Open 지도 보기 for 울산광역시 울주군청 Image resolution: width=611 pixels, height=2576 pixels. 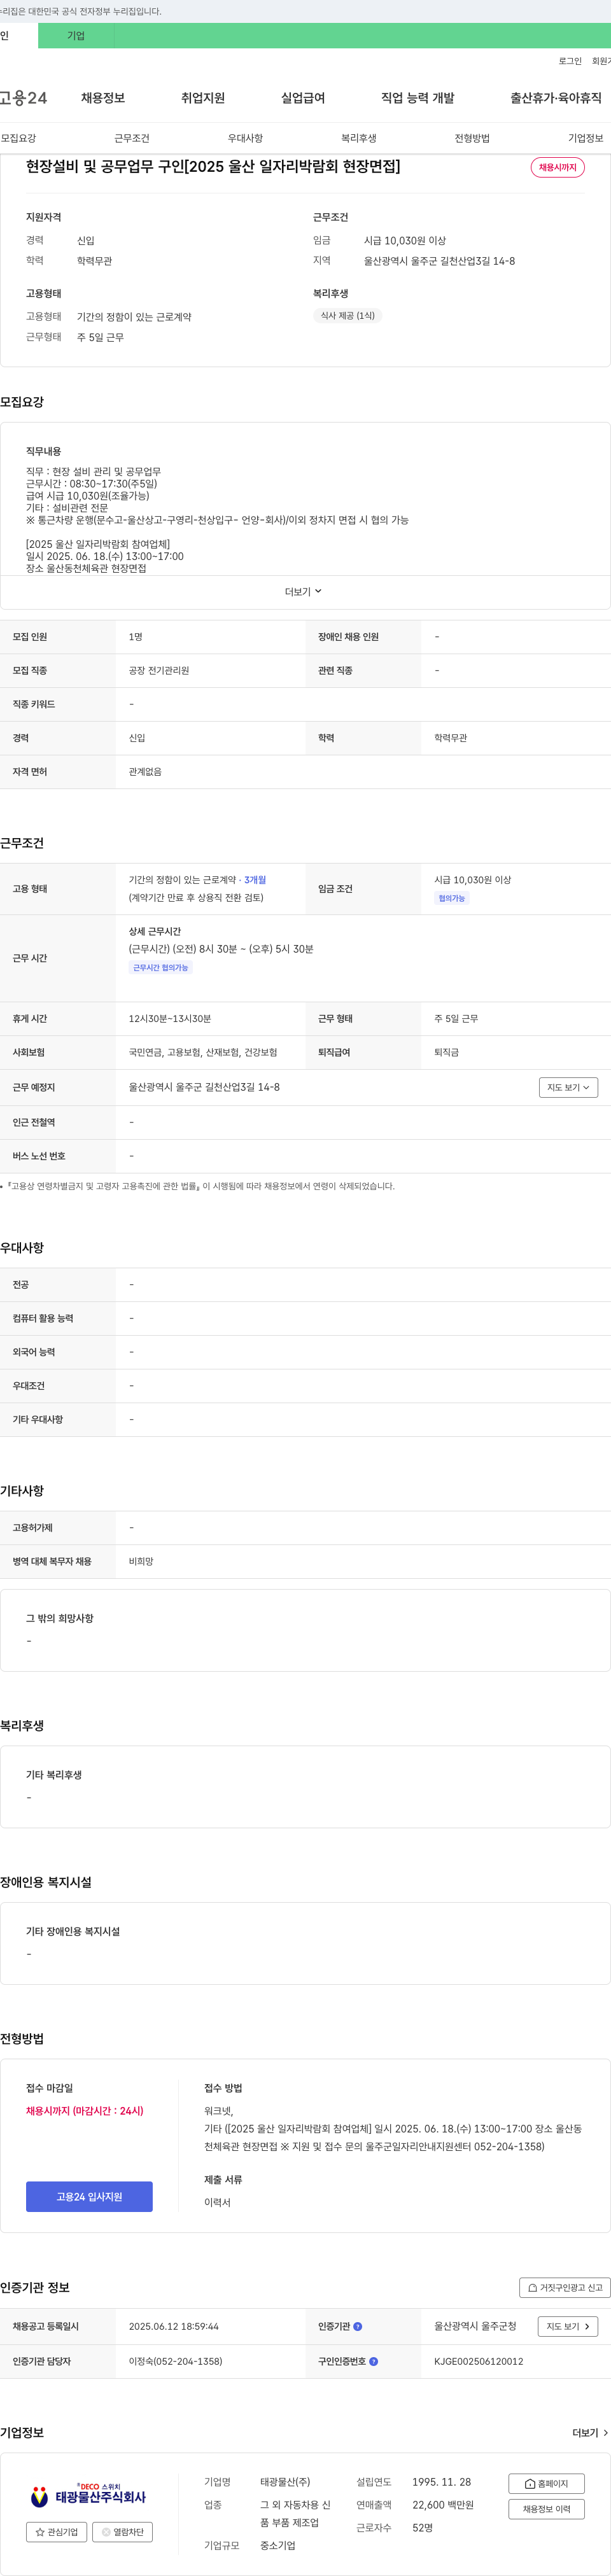pyautogui.click(x=568, y=2326)
